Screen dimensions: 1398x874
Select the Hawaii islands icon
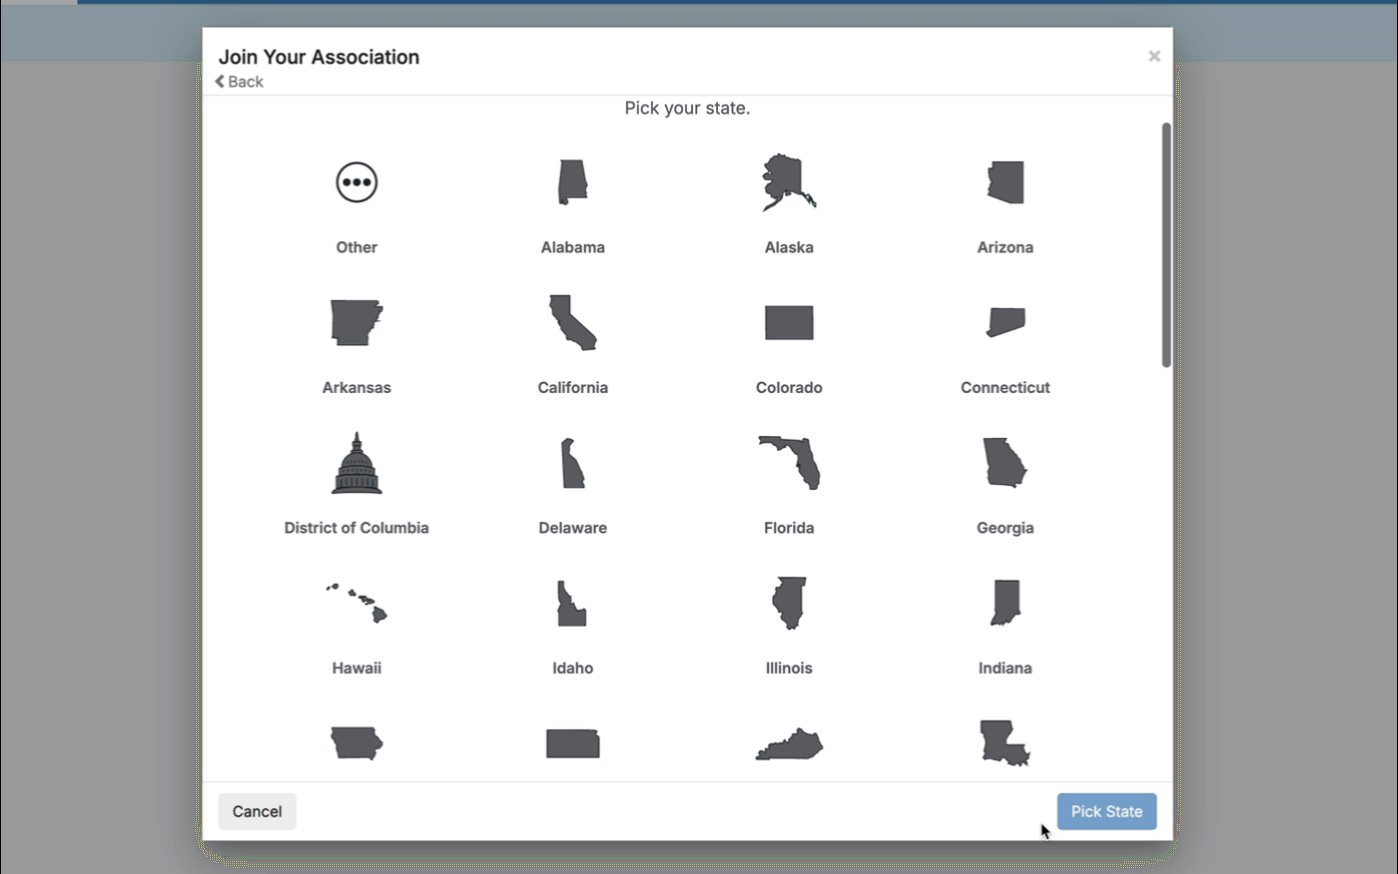pos(357,603)
